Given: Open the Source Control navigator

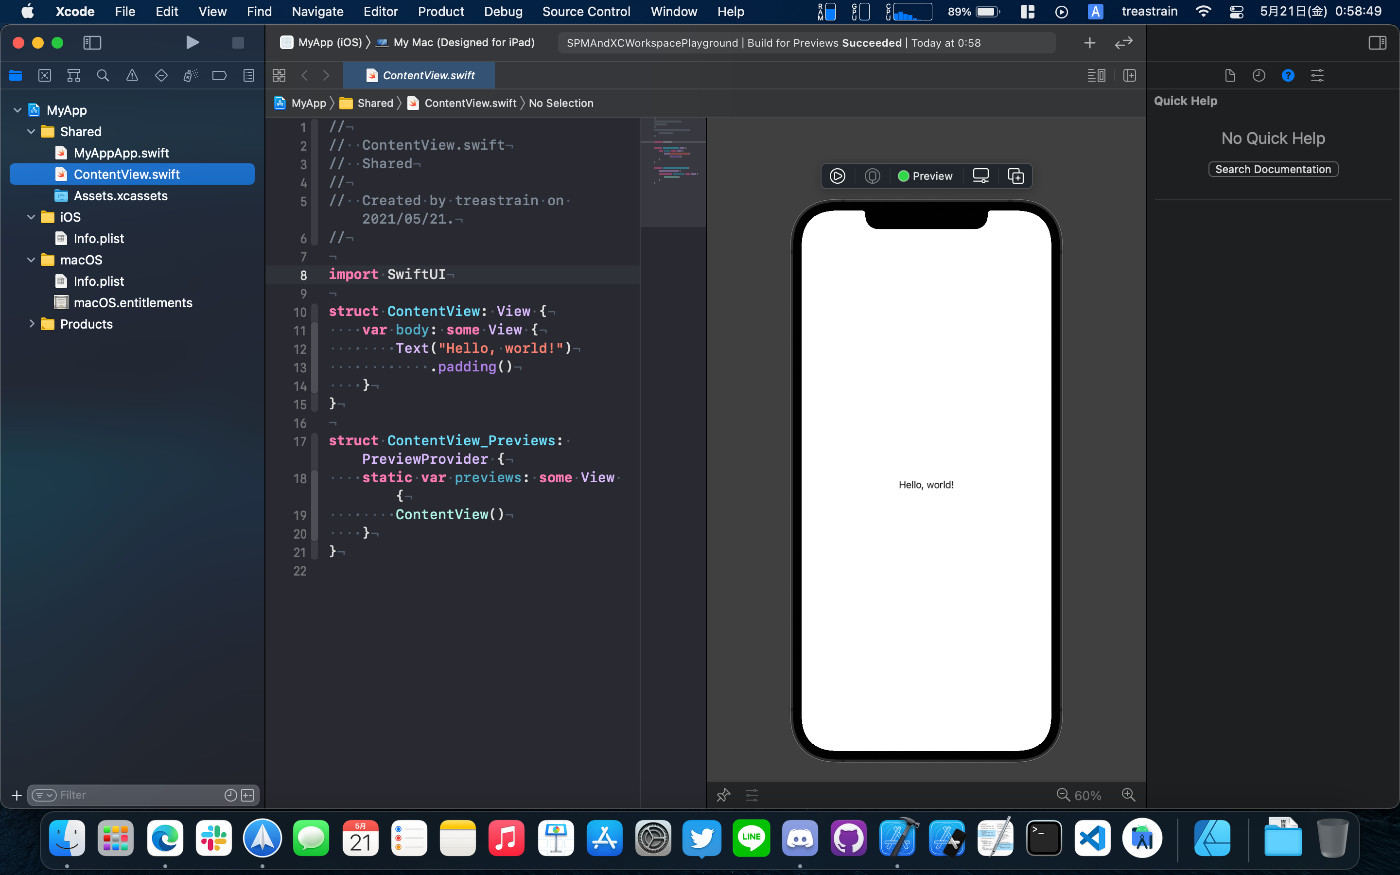Looking at the screenshot, I should [44, 75].
